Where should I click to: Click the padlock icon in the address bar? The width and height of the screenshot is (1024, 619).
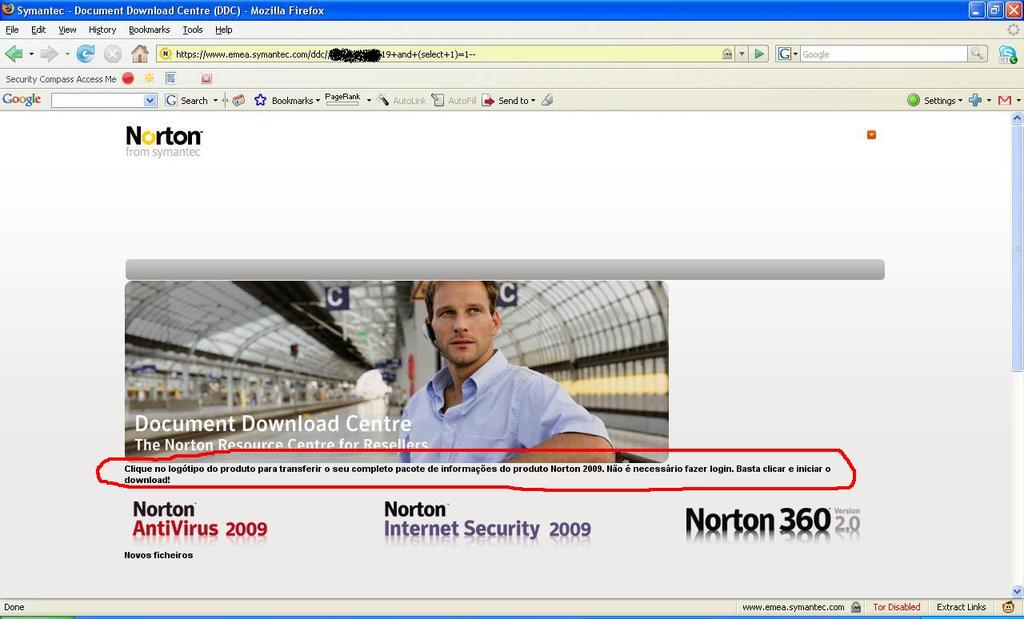pyautogui.click(x=727, y=54)
